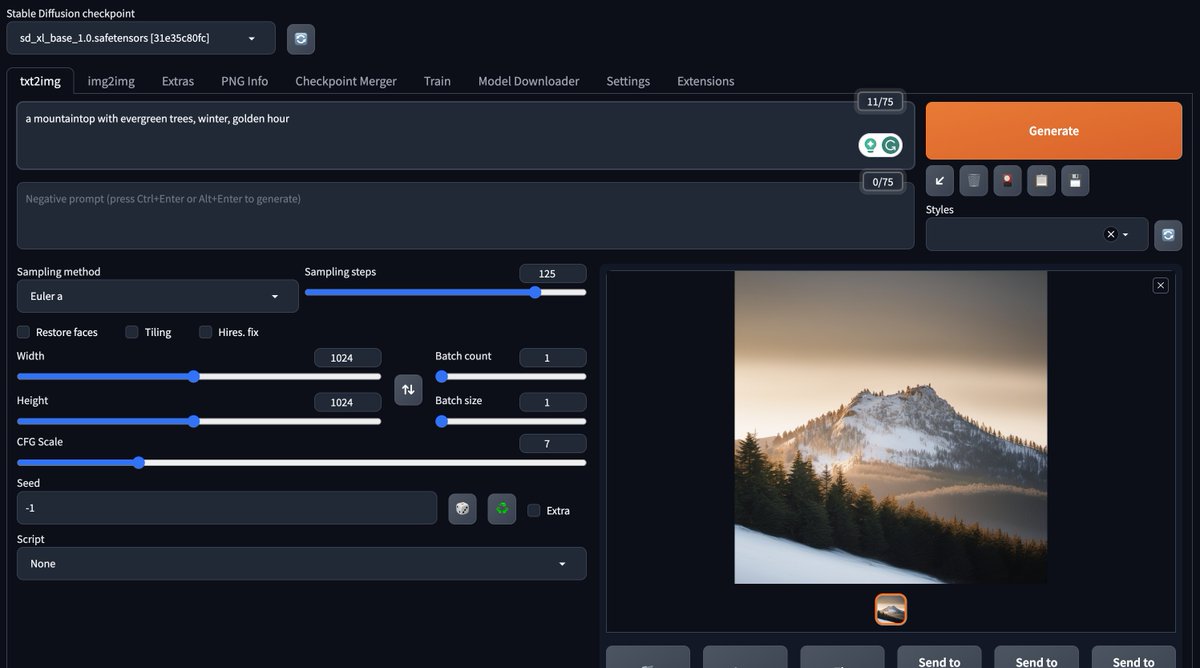The height and width of the screenshot is (668, 1200).
Task: Save the current prompt as a style
Action: (1075, 180)
